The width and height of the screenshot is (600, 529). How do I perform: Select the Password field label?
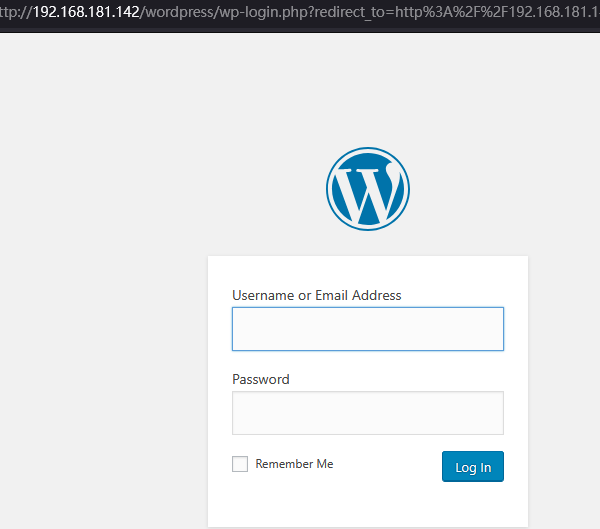click(261, 379)
